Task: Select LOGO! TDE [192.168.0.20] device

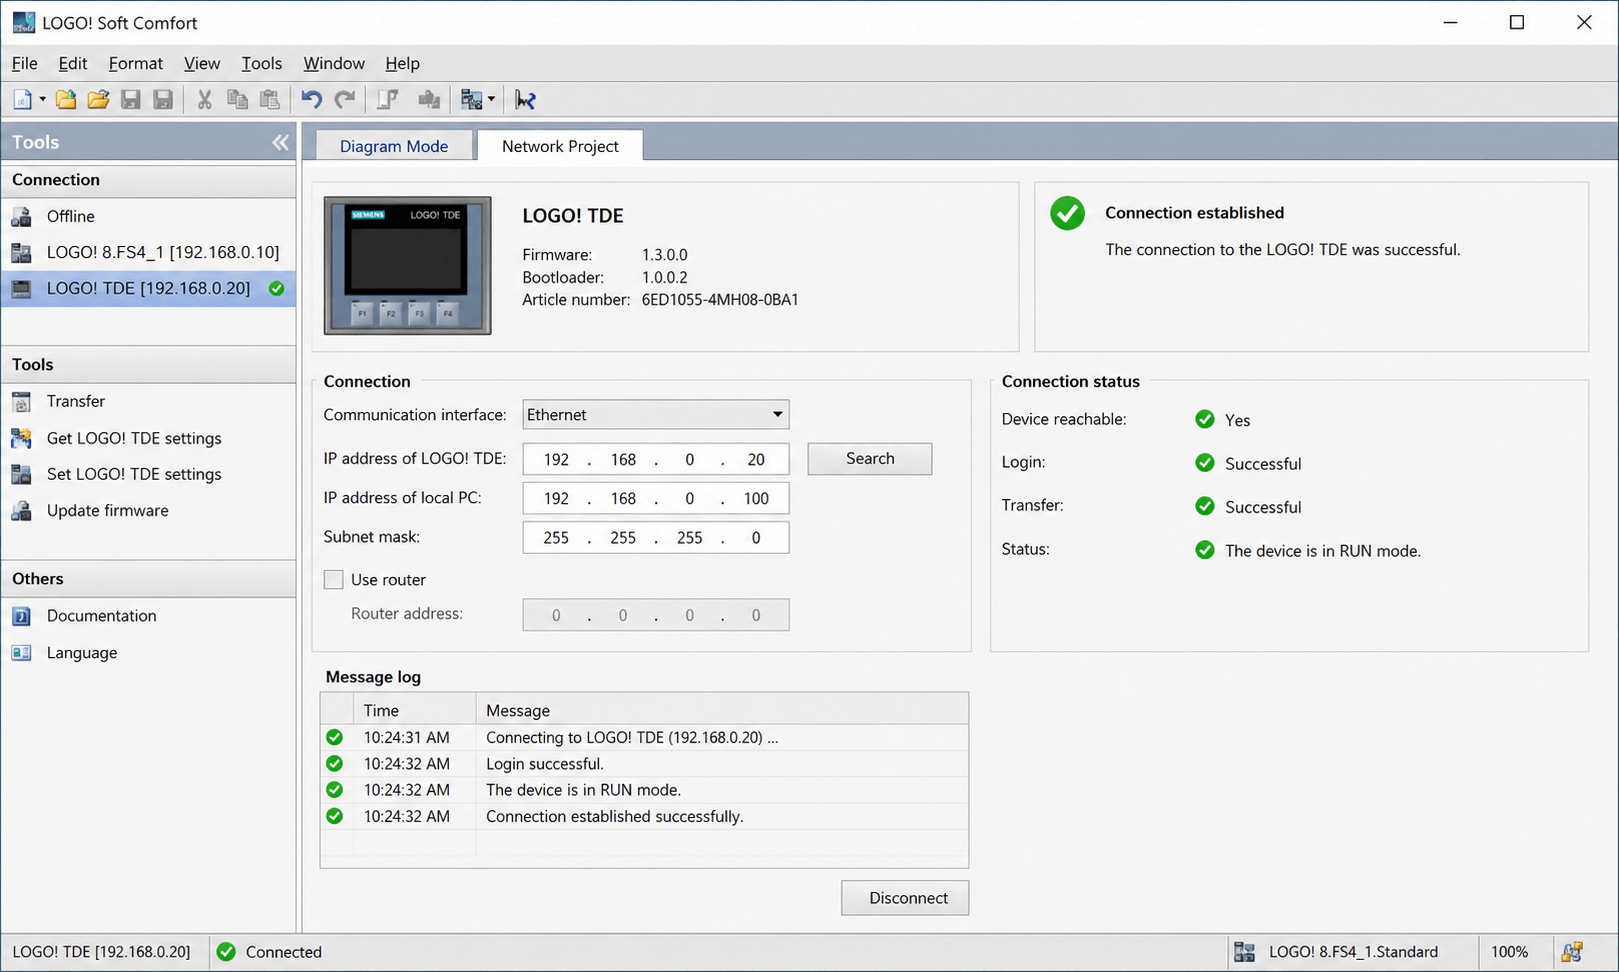Action: 148,288
